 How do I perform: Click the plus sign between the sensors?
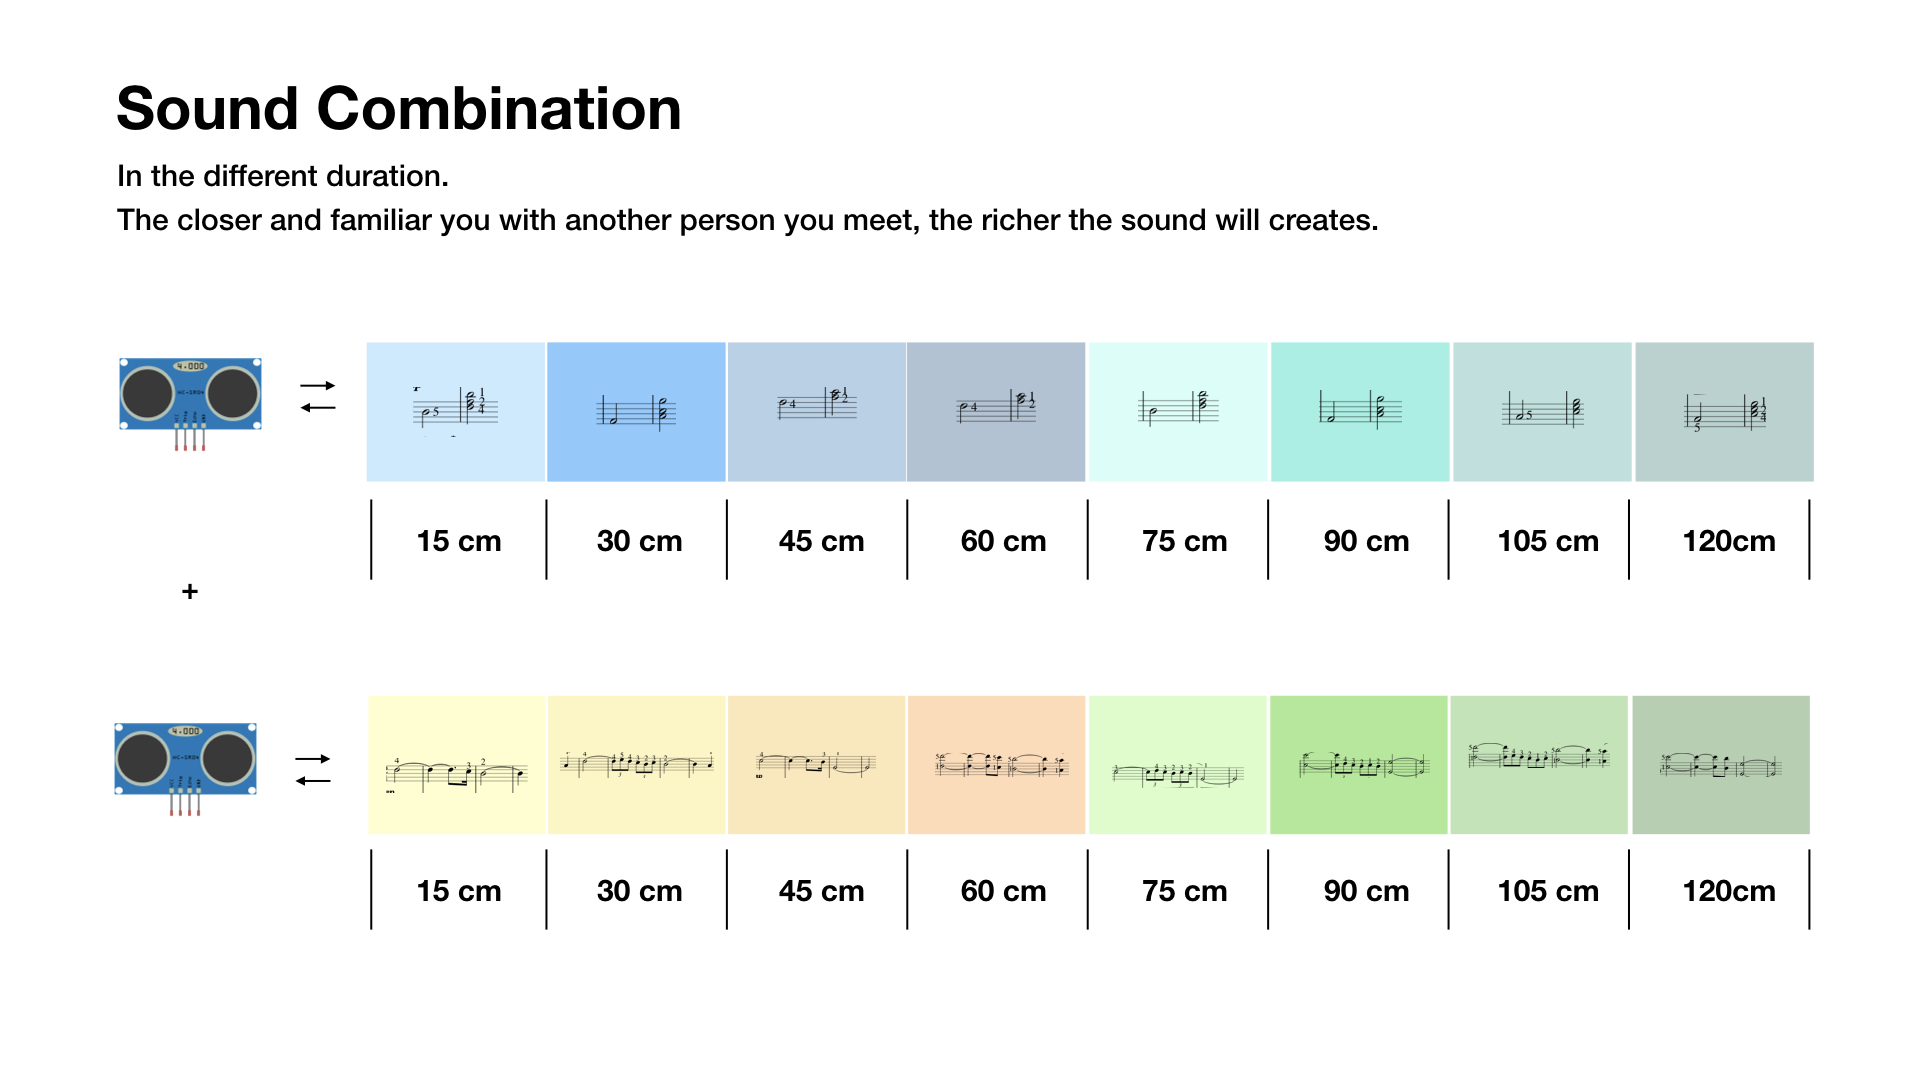pos(190,592)
